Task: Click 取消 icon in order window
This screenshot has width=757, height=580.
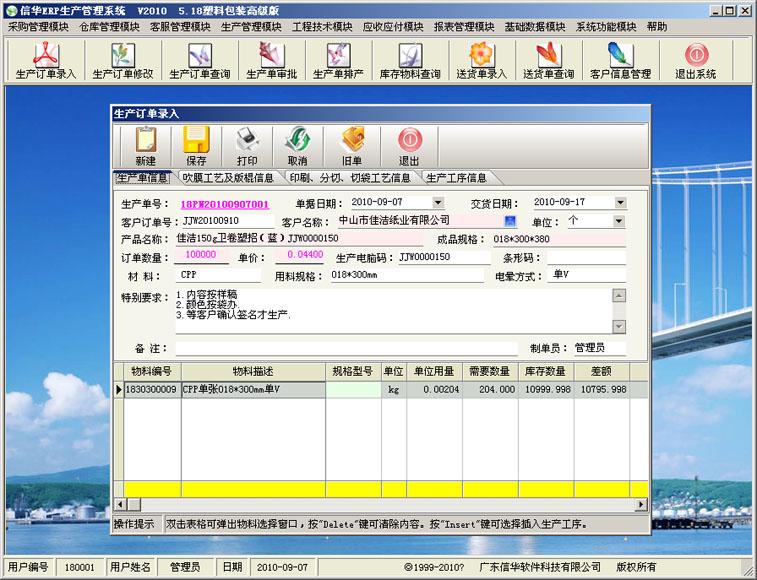Action: 298,146
